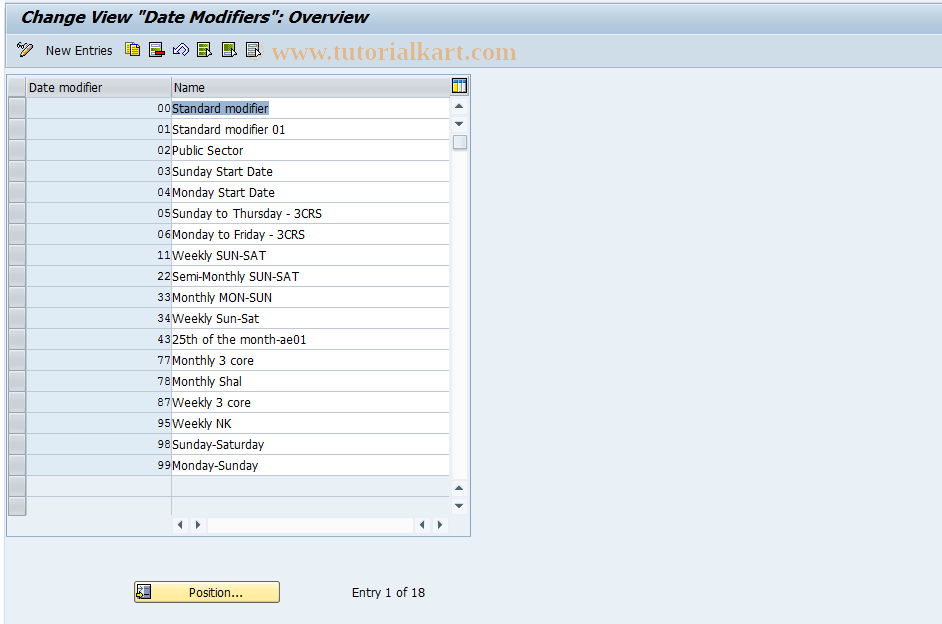Image resolution: width=942 pixels, height=624 pixels.
Task: Click the Name field 'Sunday to Thursday - 3CRS'
Action: (310, 213)
